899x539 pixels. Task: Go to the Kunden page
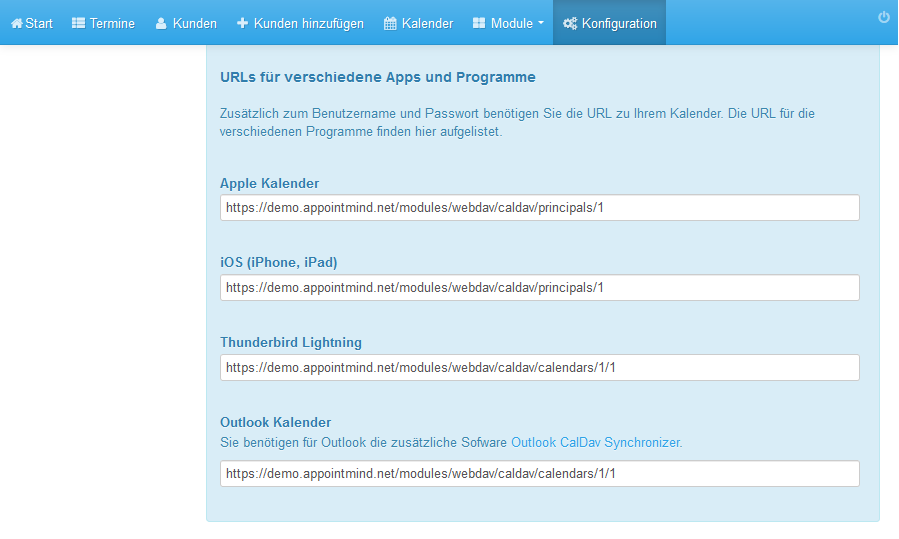point(186,23)
